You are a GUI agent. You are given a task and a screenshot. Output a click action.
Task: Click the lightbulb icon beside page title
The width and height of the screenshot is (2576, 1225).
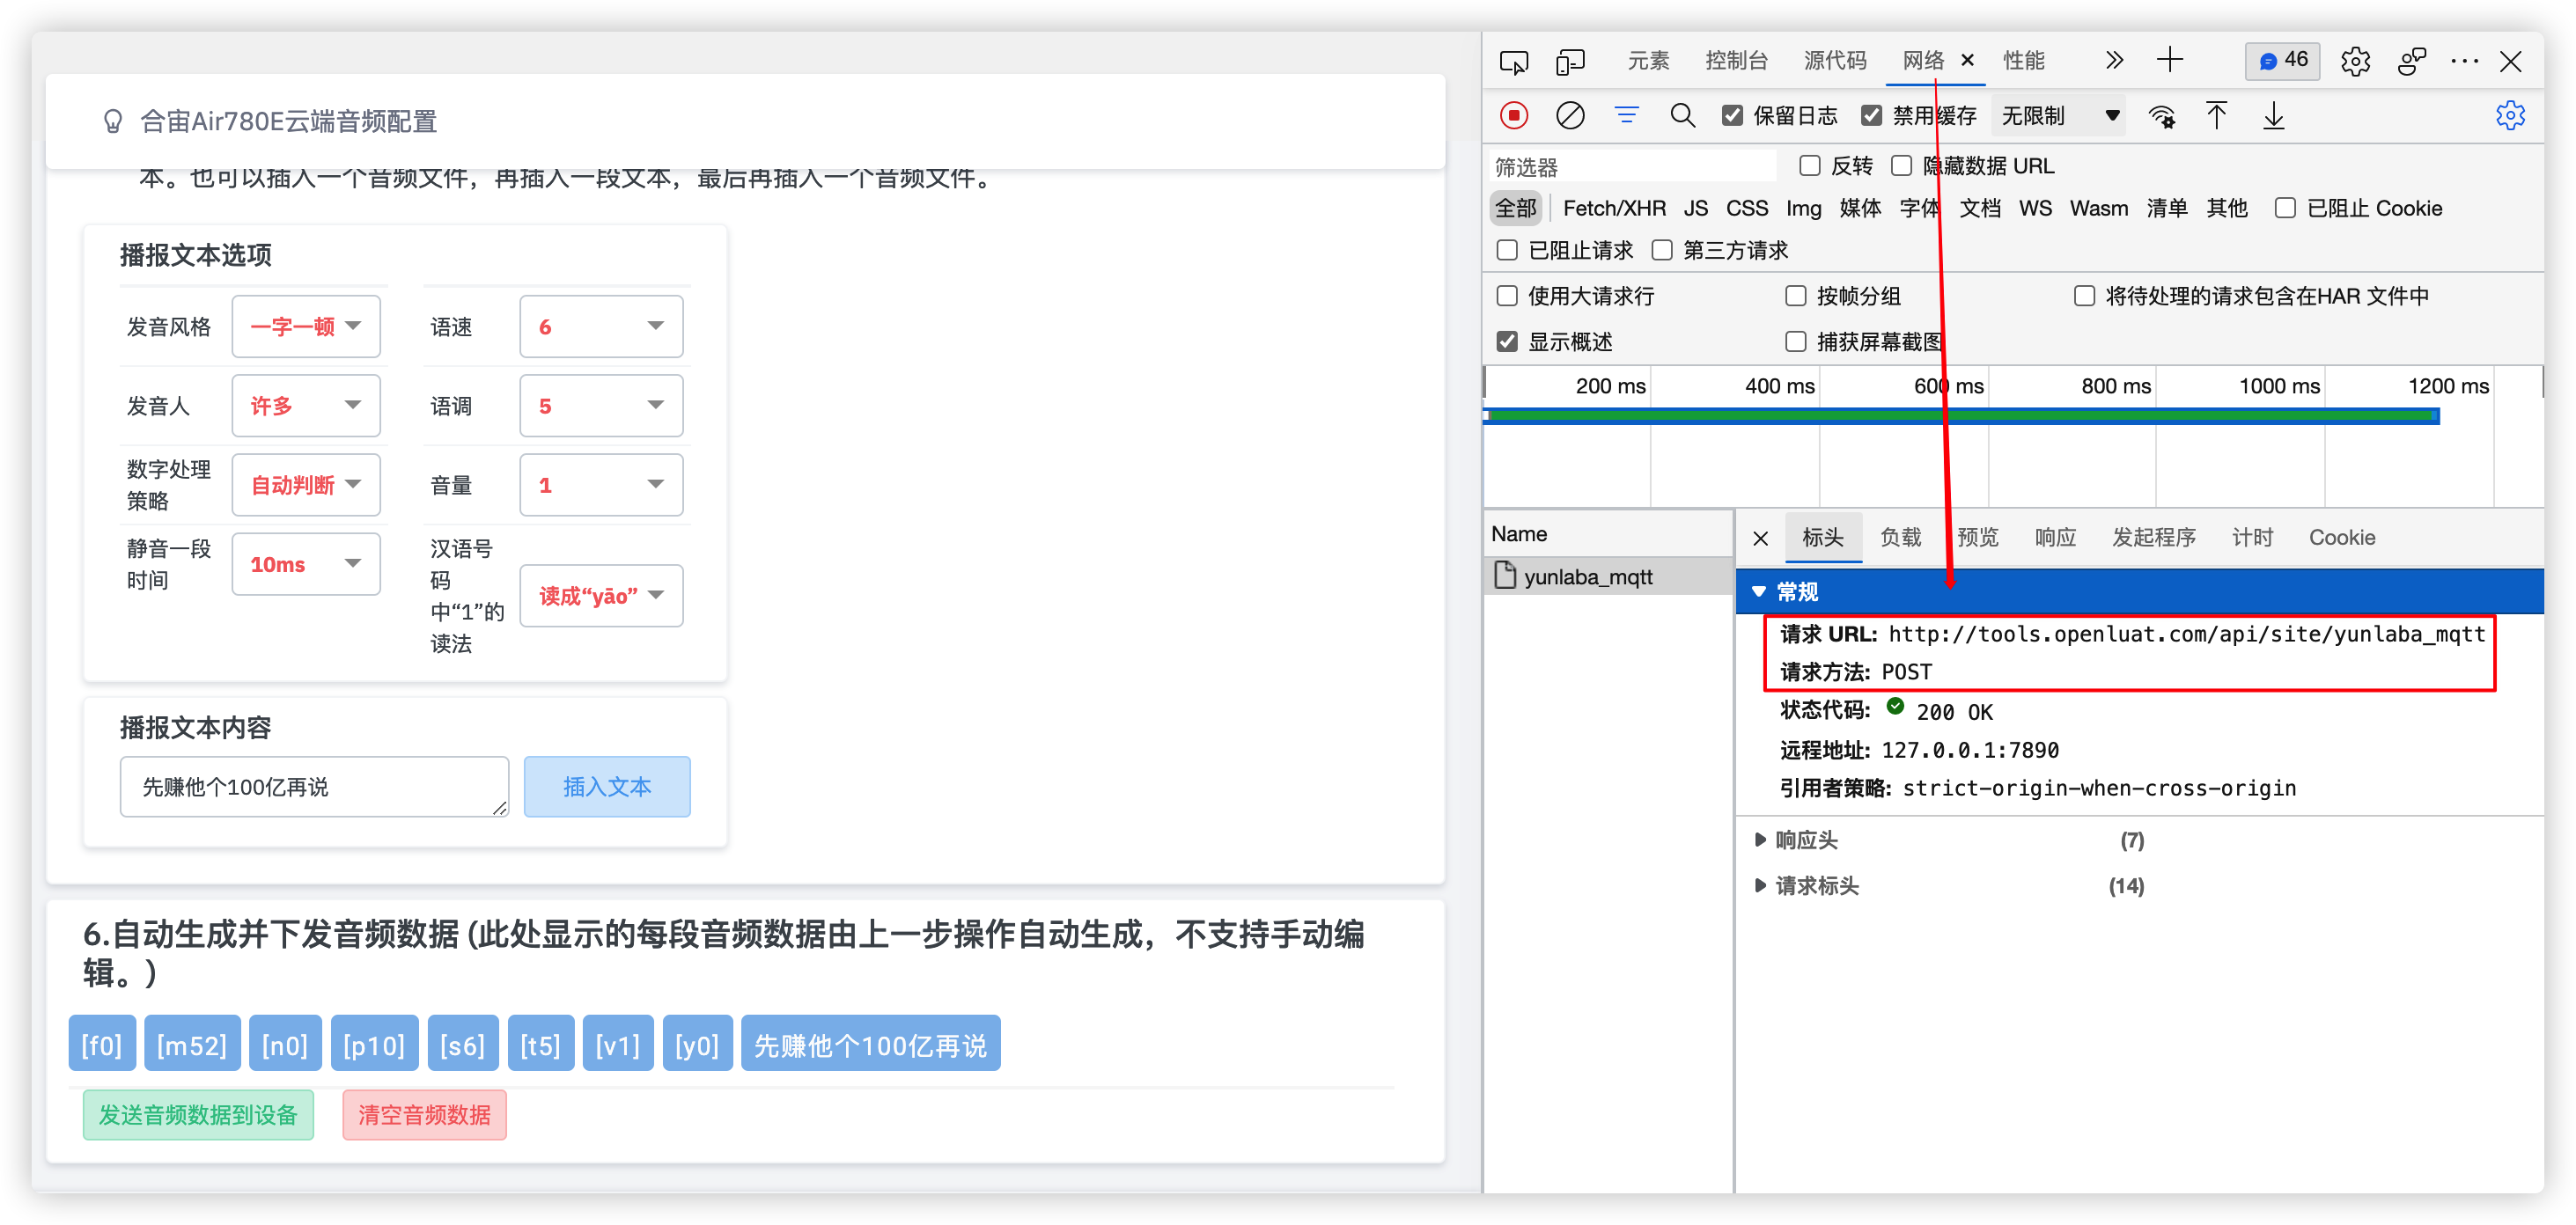point(113,121)
